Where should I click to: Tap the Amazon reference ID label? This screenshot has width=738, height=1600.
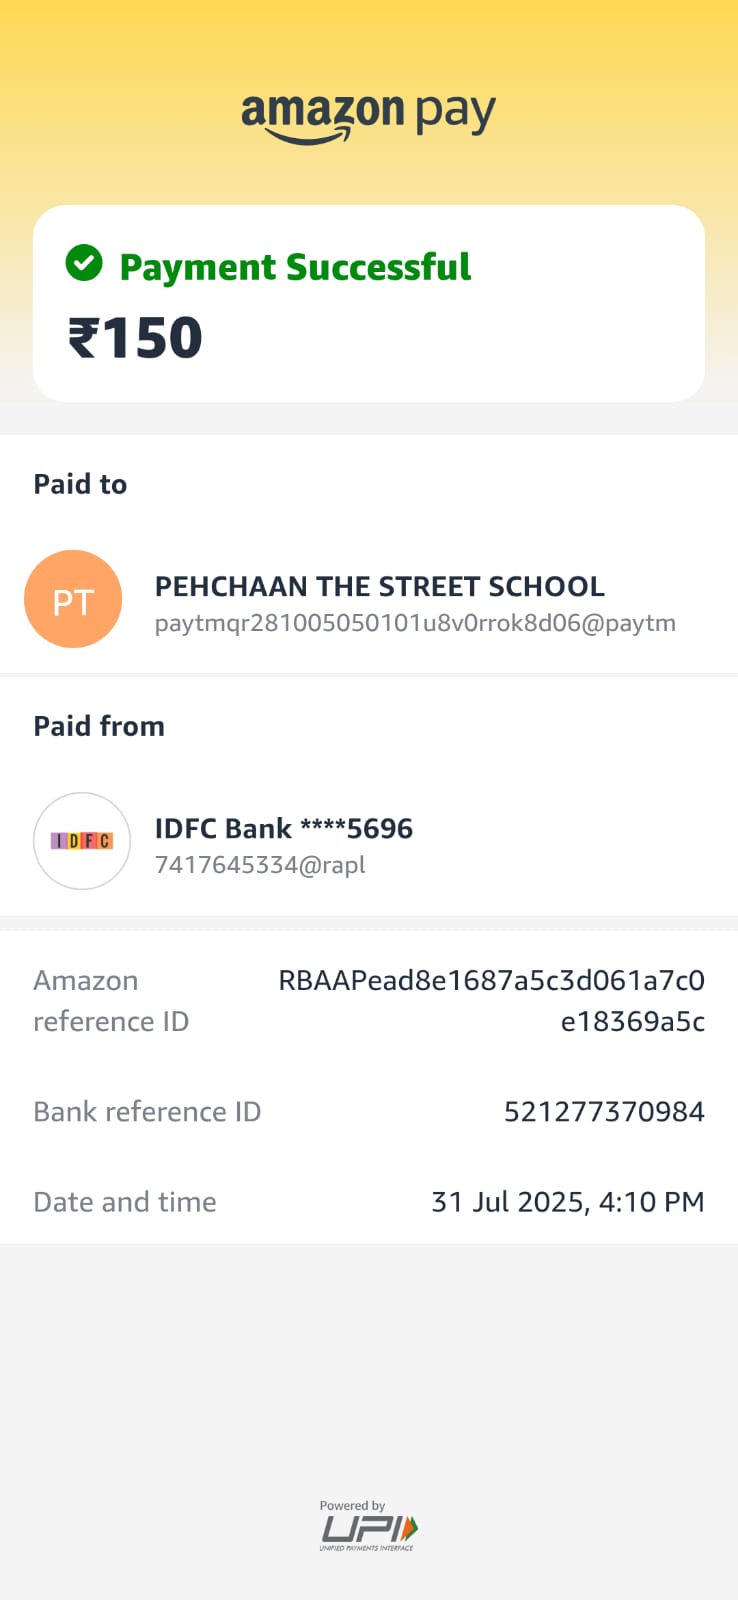[111, 1000]
